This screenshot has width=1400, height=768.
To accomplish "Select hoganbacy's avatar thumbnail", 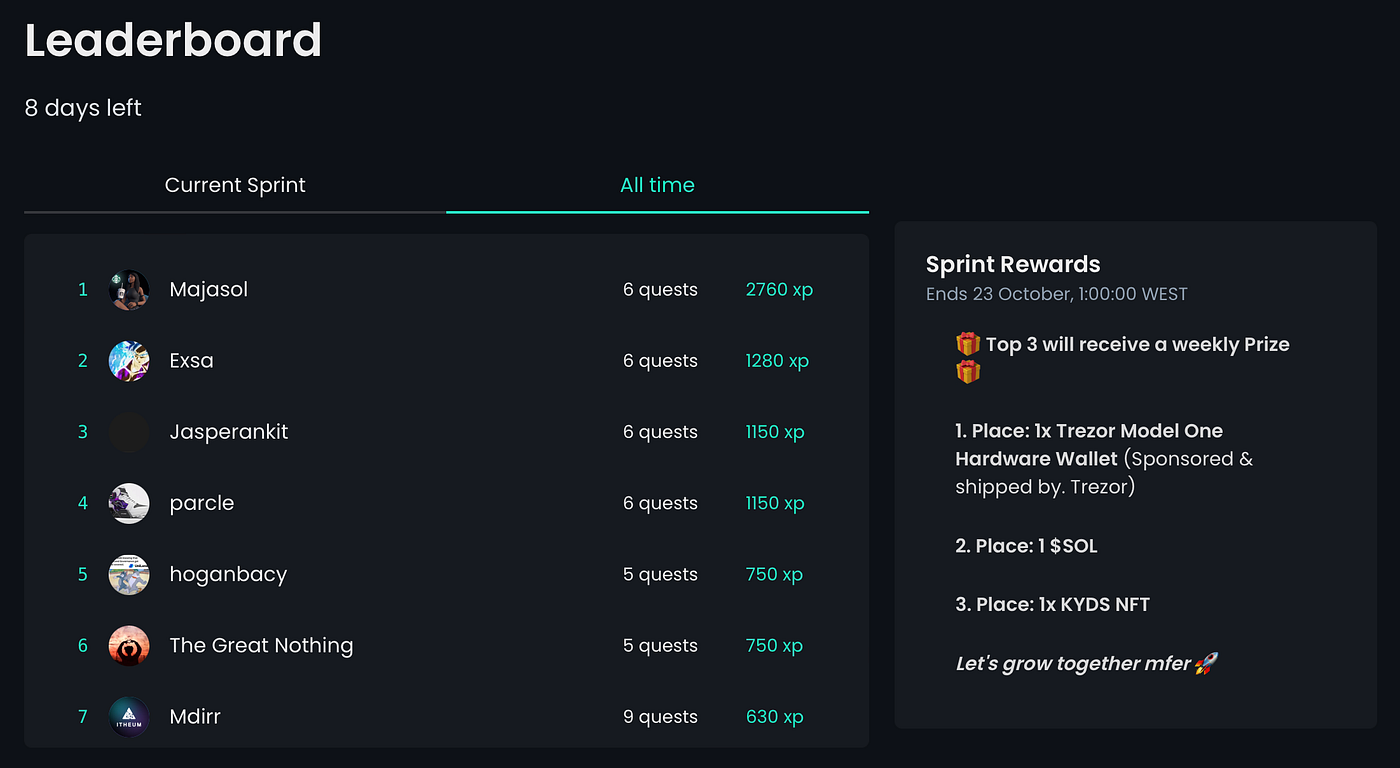I will point(128,574).
